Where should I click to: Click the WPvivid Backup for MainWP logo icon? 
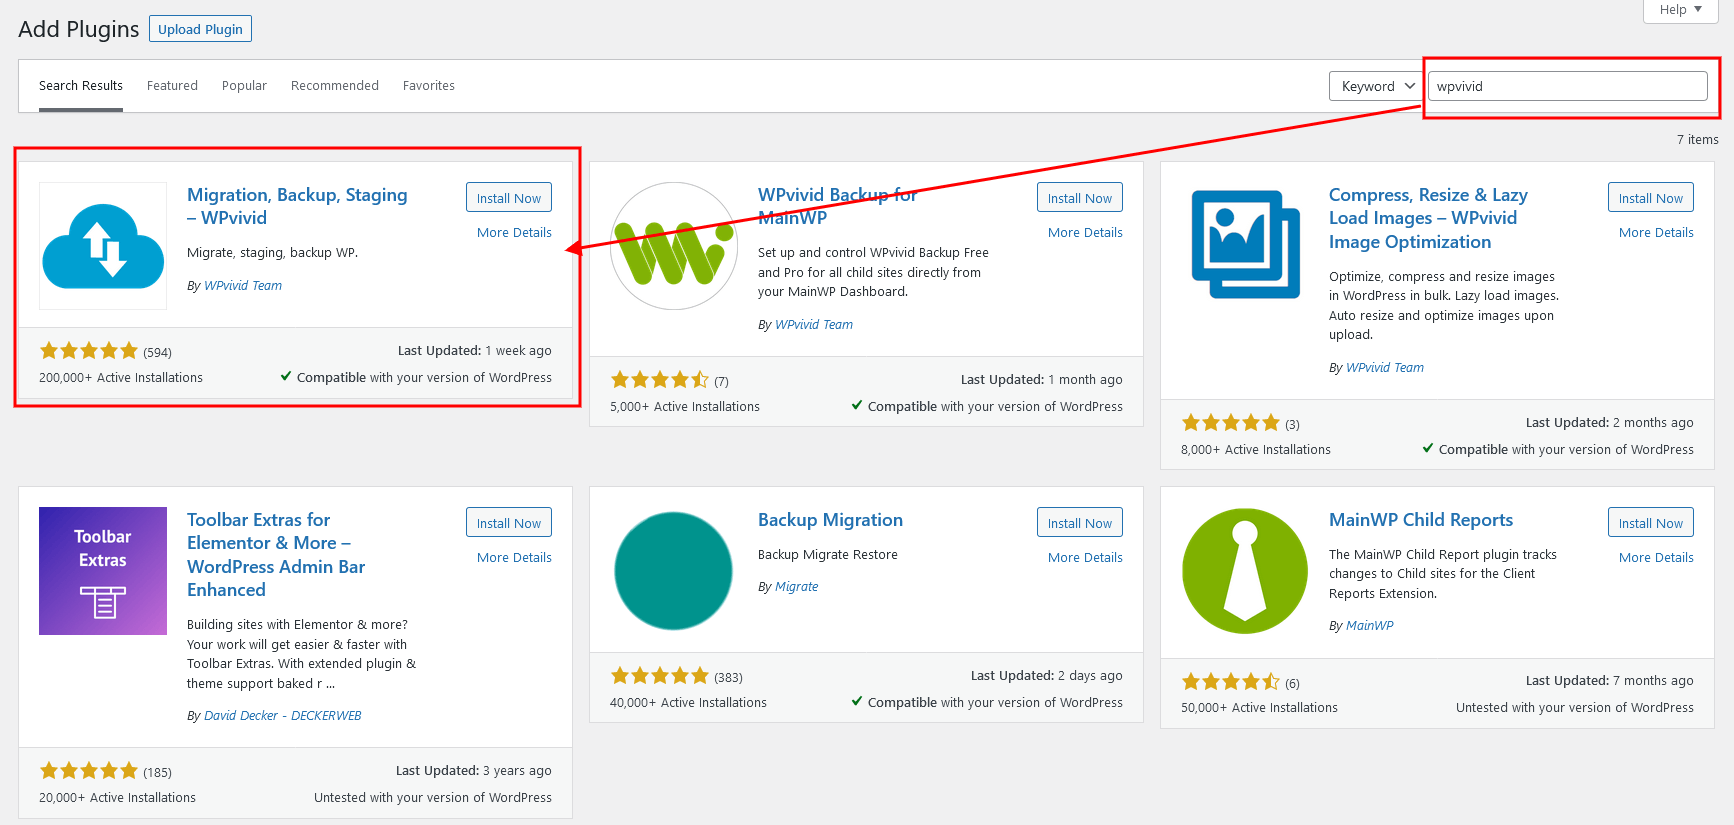point(674,246)
